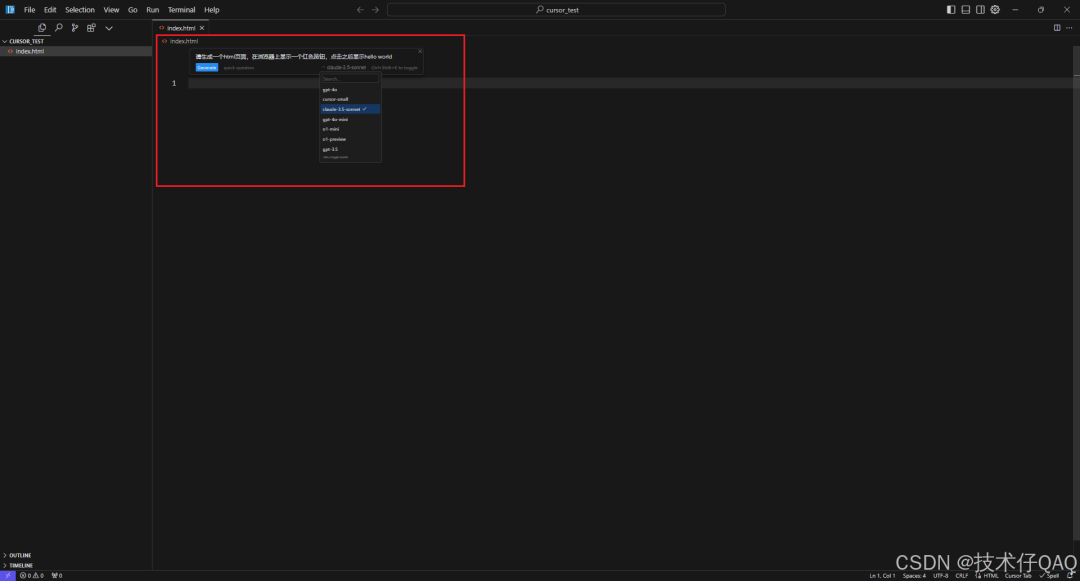
Task: Open the Help menu
Action: (211, 10)
